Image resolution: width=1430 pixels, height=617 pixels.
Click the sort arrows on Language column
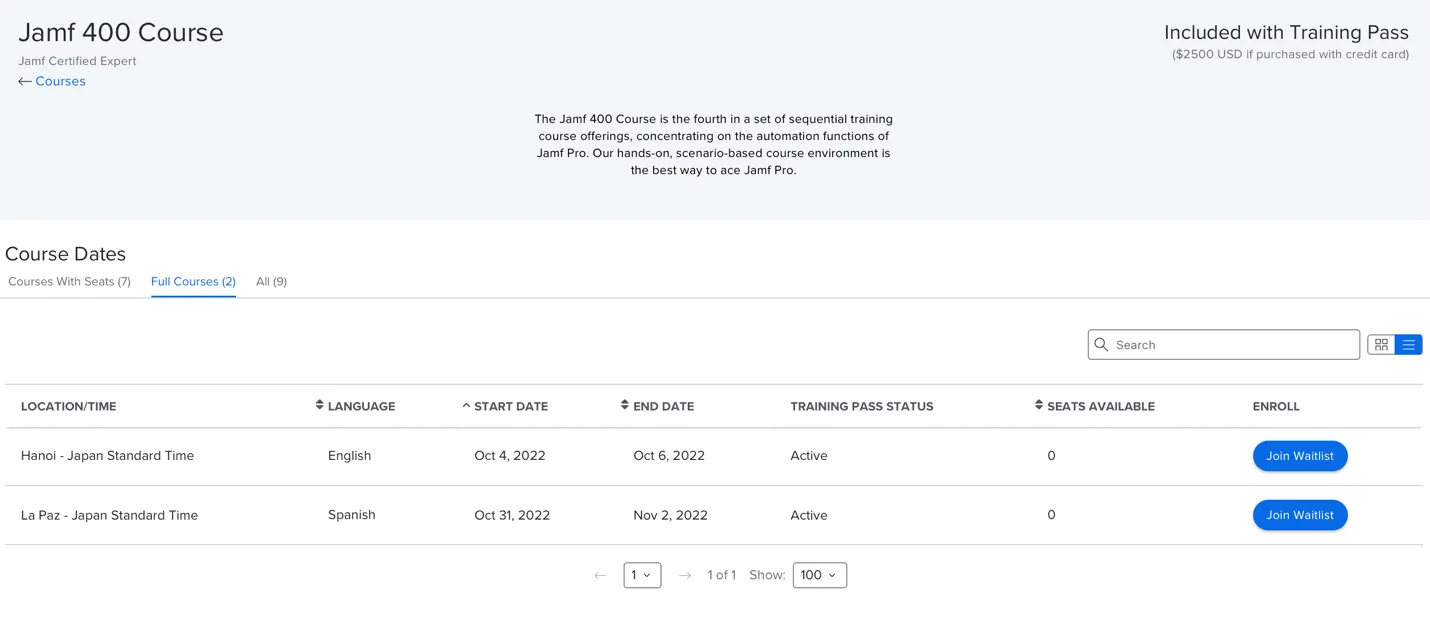[x=318, y=405]
